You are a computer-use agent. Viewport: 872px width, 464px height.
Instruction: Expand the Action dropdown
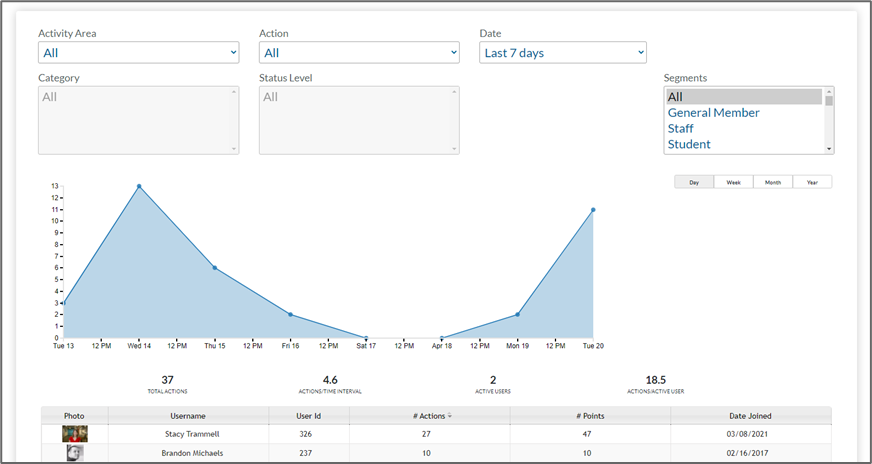point(359,52)
